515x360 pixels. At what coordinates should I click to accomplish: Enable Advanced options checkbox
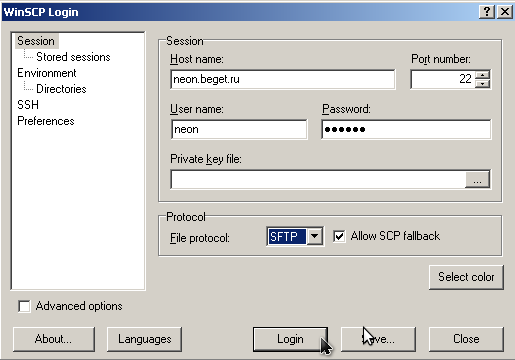click(x=24, y=306)
